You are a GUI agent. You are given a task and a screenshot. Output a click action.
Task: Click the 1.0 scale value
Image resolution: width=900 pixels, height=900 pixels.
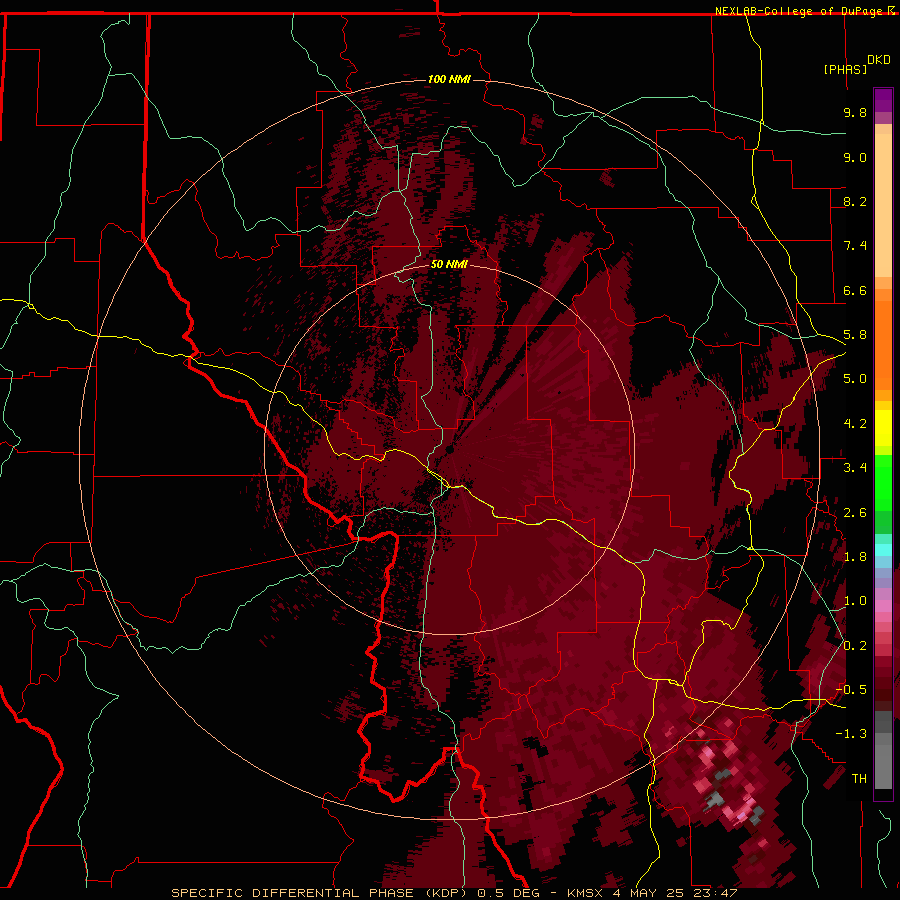coord(855,601)
